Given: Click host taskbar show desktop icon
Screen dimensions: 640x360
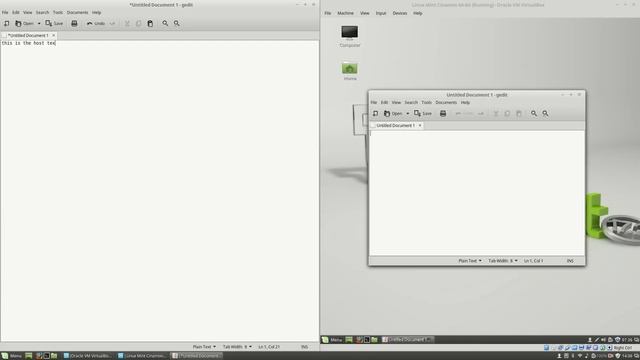Looking at the screenshot, I should pyautogui.click(x=29, y=356).
